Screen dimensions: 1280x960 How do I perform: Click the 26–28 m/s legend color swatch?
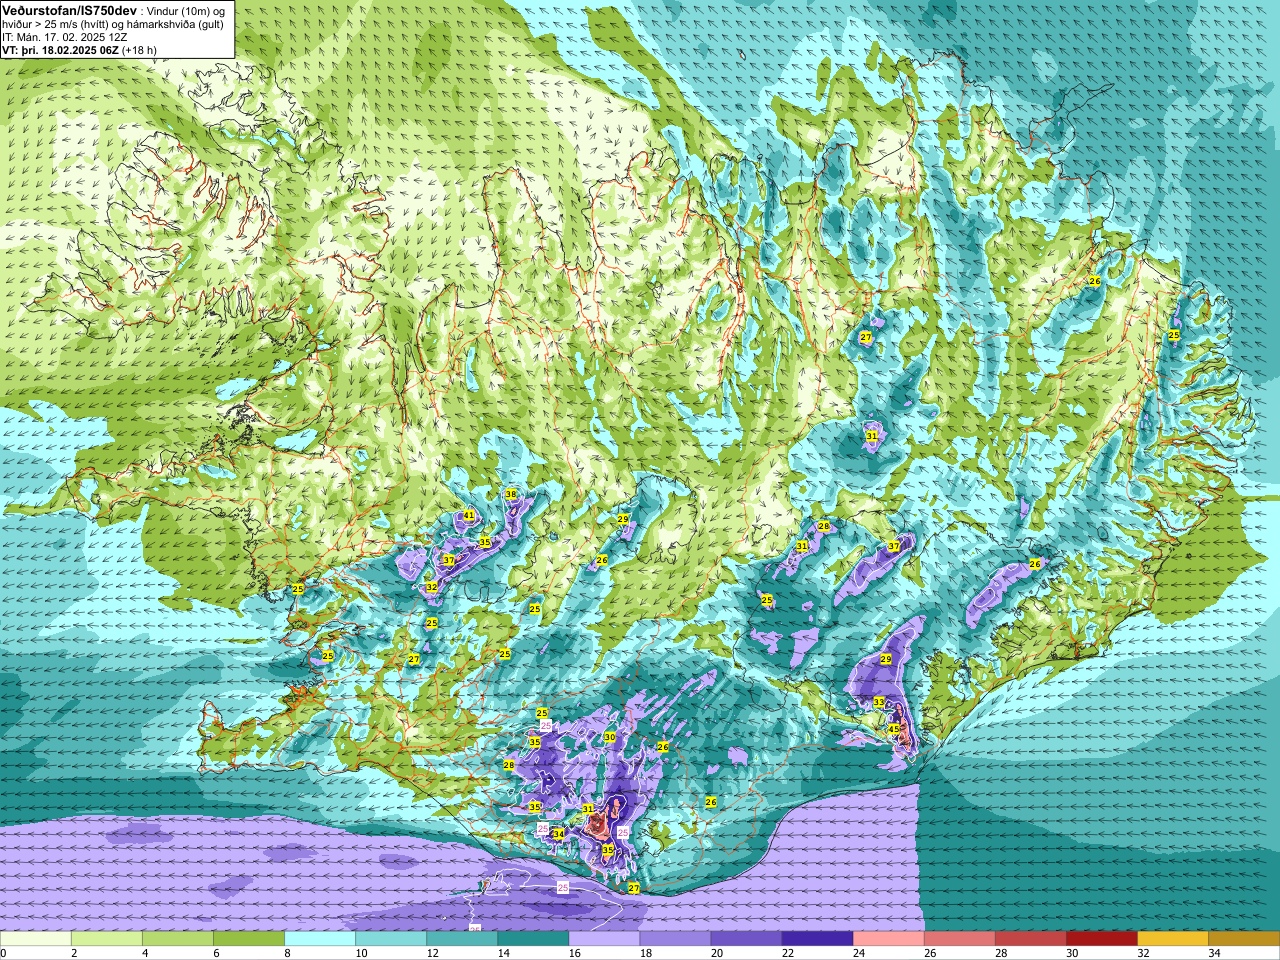coord(959,939)
